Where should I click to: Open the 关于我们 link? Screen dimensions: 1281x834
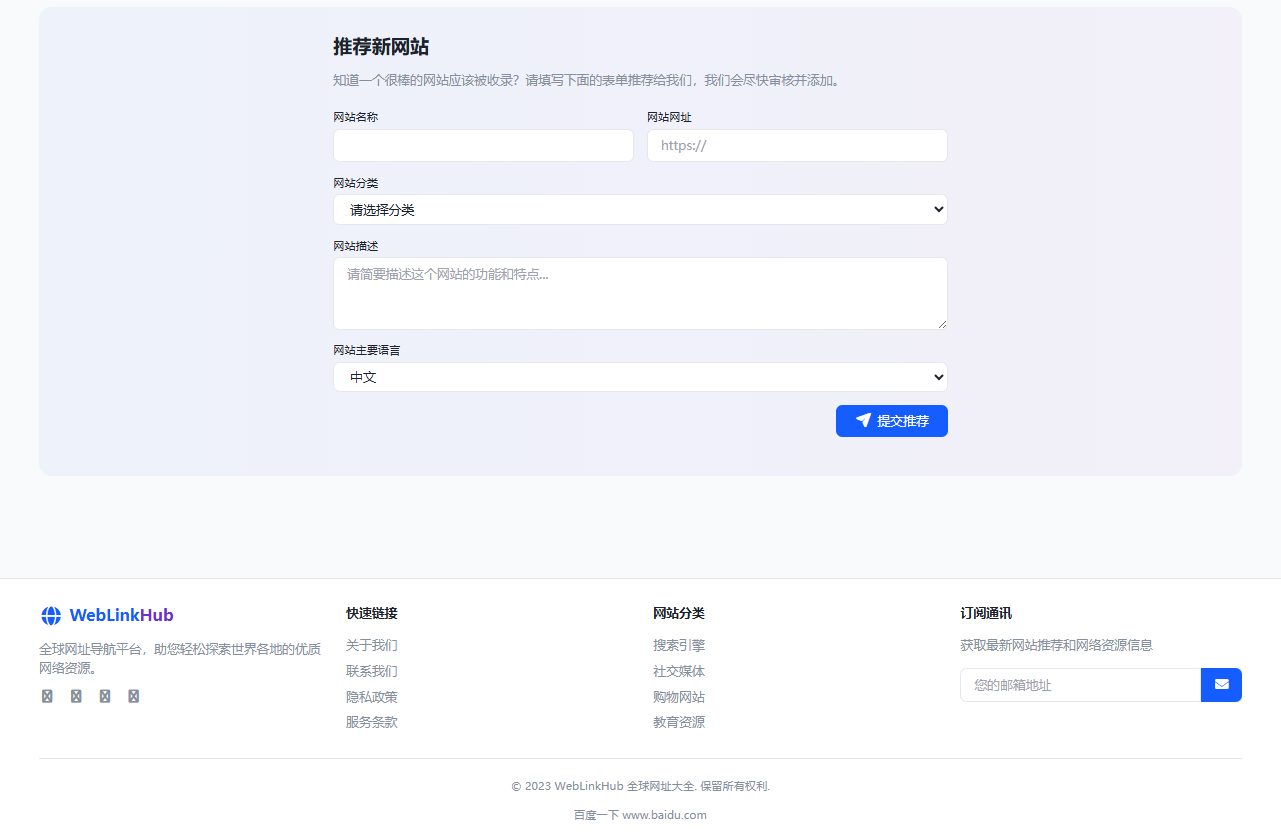pos(369,645)
